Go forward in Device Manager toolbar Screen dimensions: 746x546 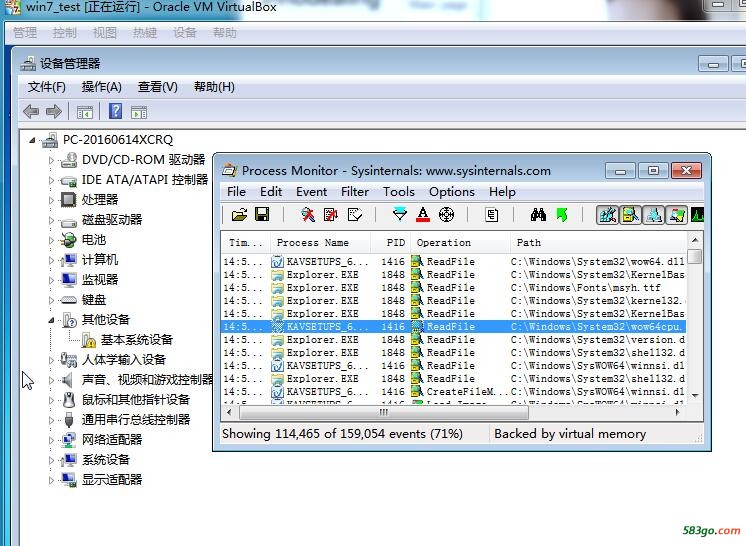click(54, 112)
